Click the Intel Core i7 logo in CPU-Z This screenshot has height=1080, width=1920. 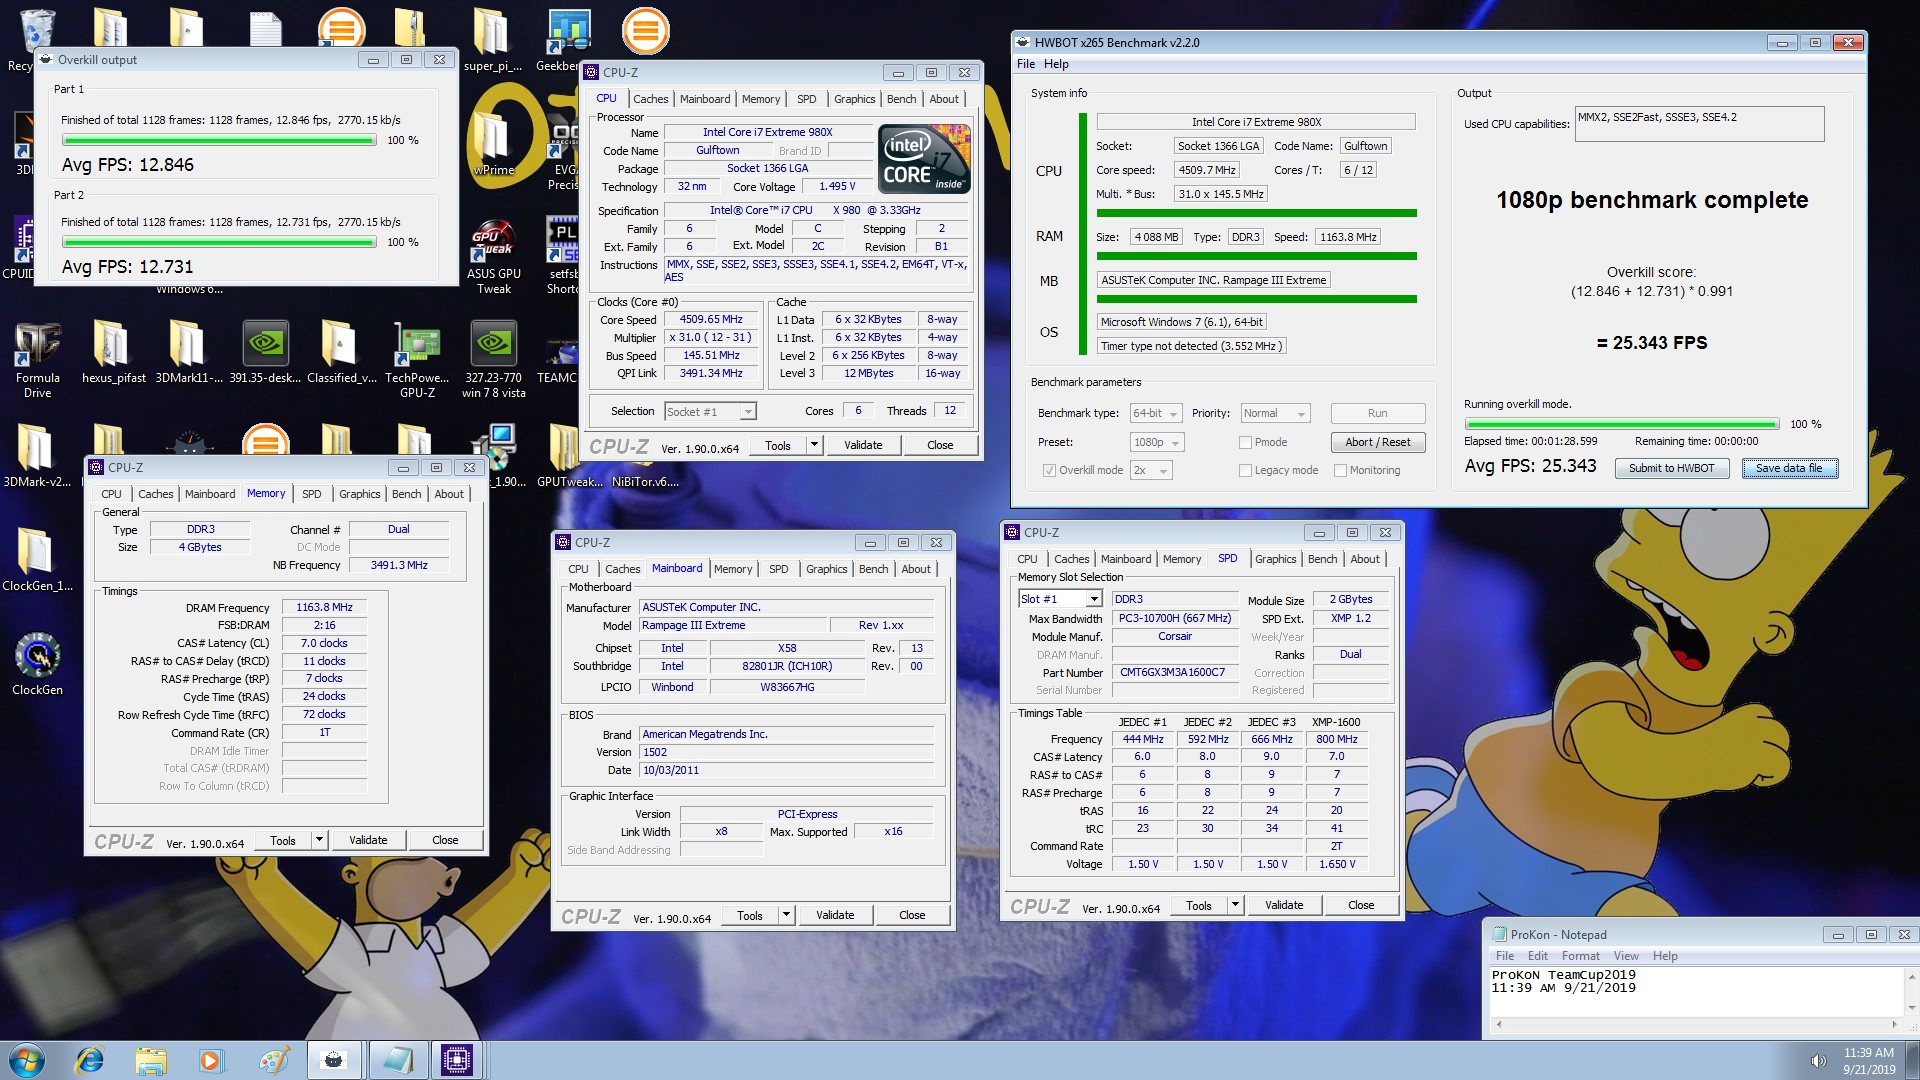(924, 159)
